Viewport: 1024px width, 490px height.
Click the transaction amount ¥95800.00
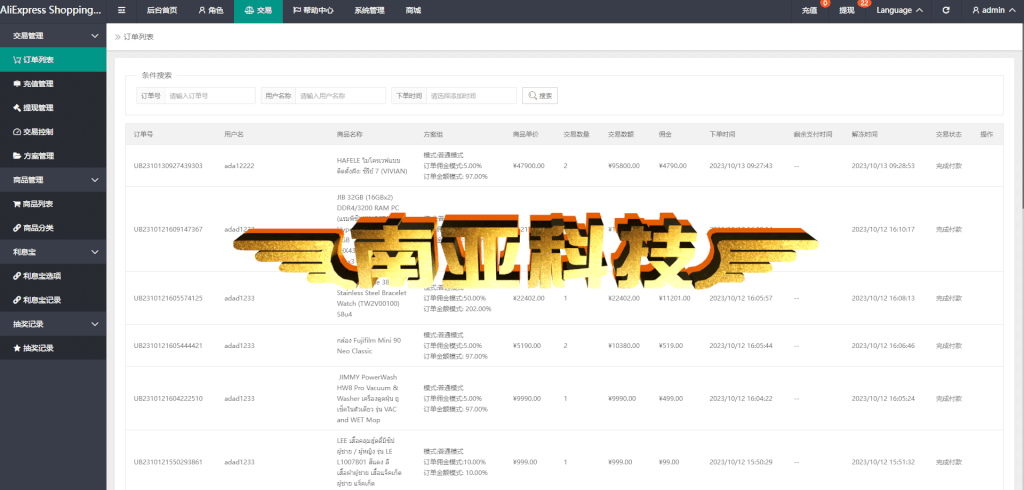click(x=624, y=166)
